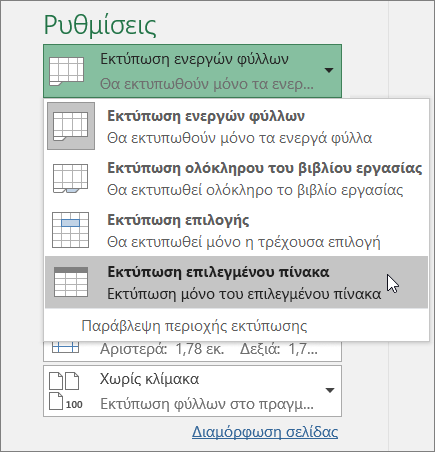
Task: Click text 'Θα εκτυπωθεί ολόκληρο το βιβλίο εργασίας'
Action: 255,190
